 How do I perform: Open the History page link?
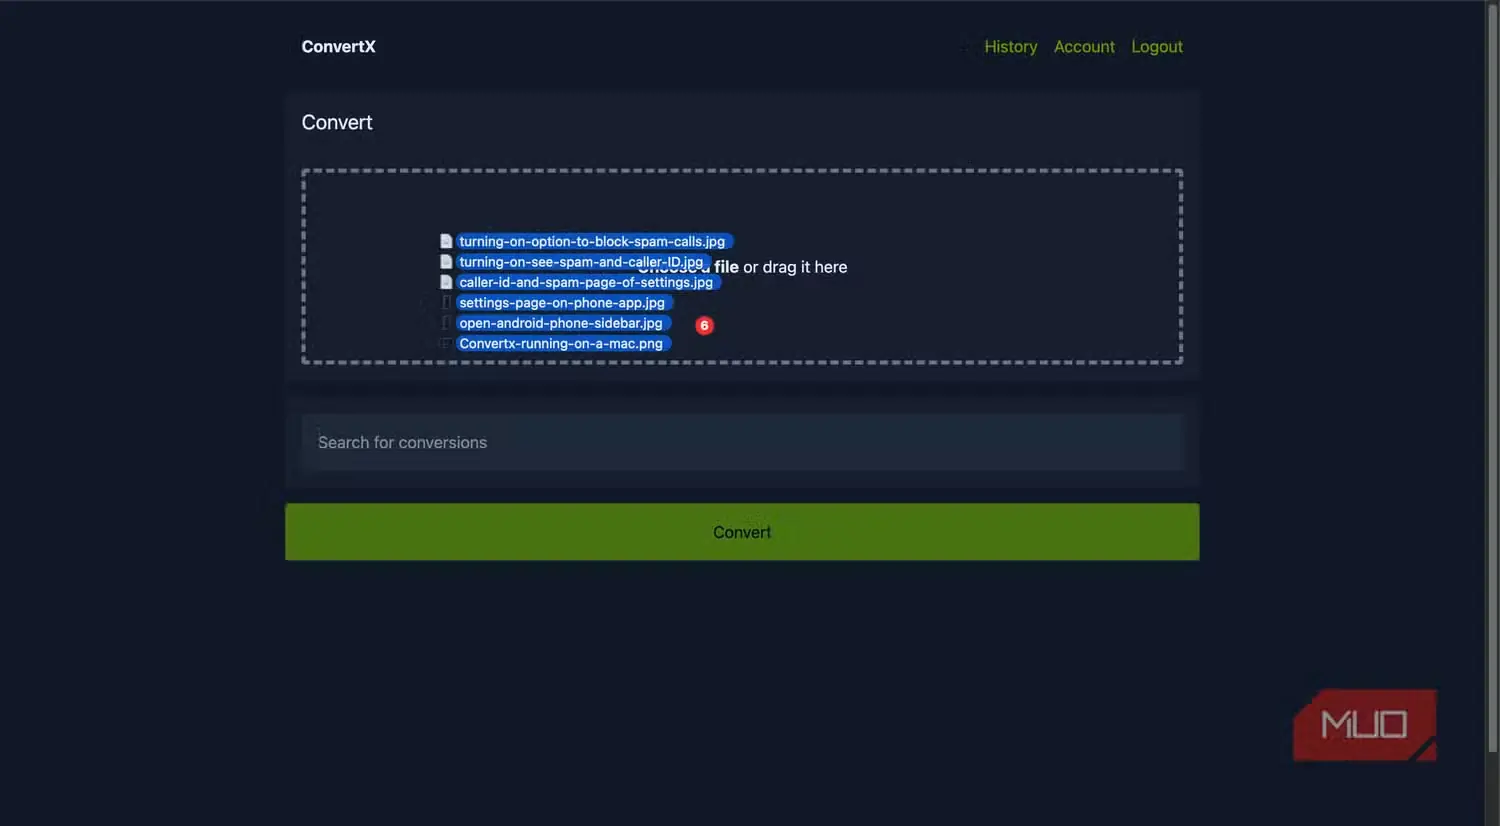[x=1010, y=47]
